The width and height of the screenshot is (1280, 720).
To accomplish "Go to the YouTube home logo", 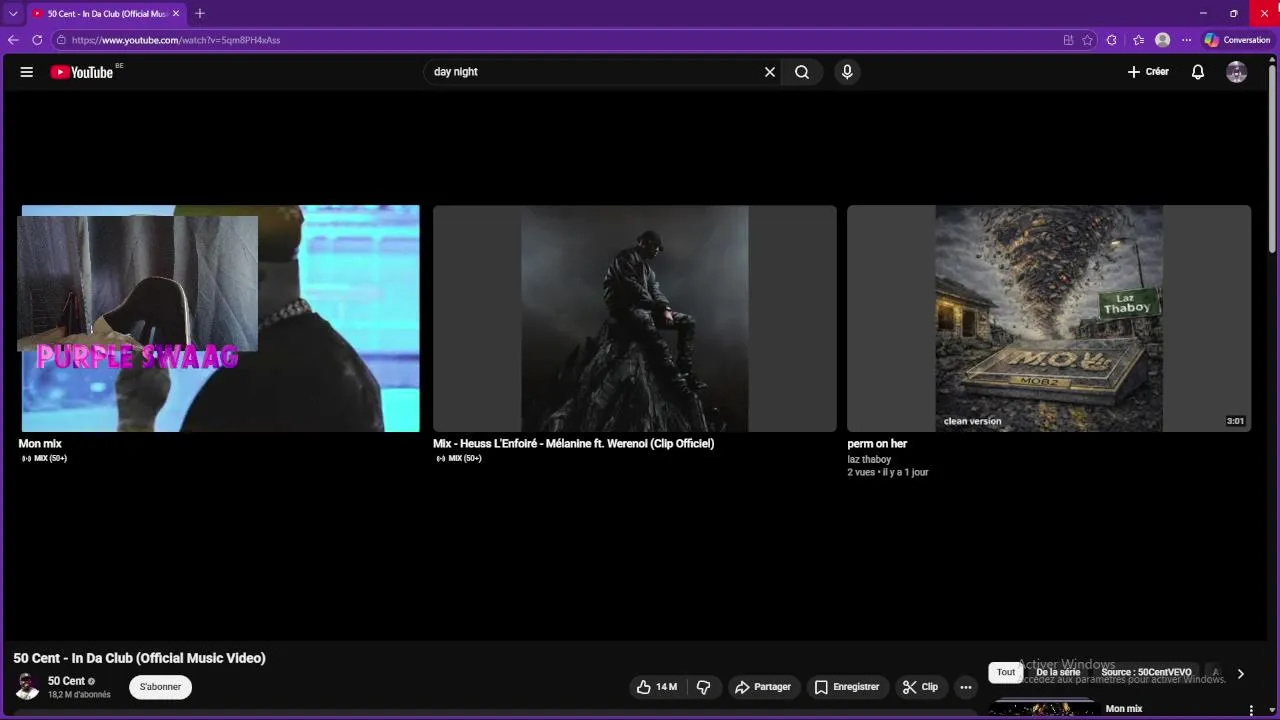I will [x=82, y=72].
